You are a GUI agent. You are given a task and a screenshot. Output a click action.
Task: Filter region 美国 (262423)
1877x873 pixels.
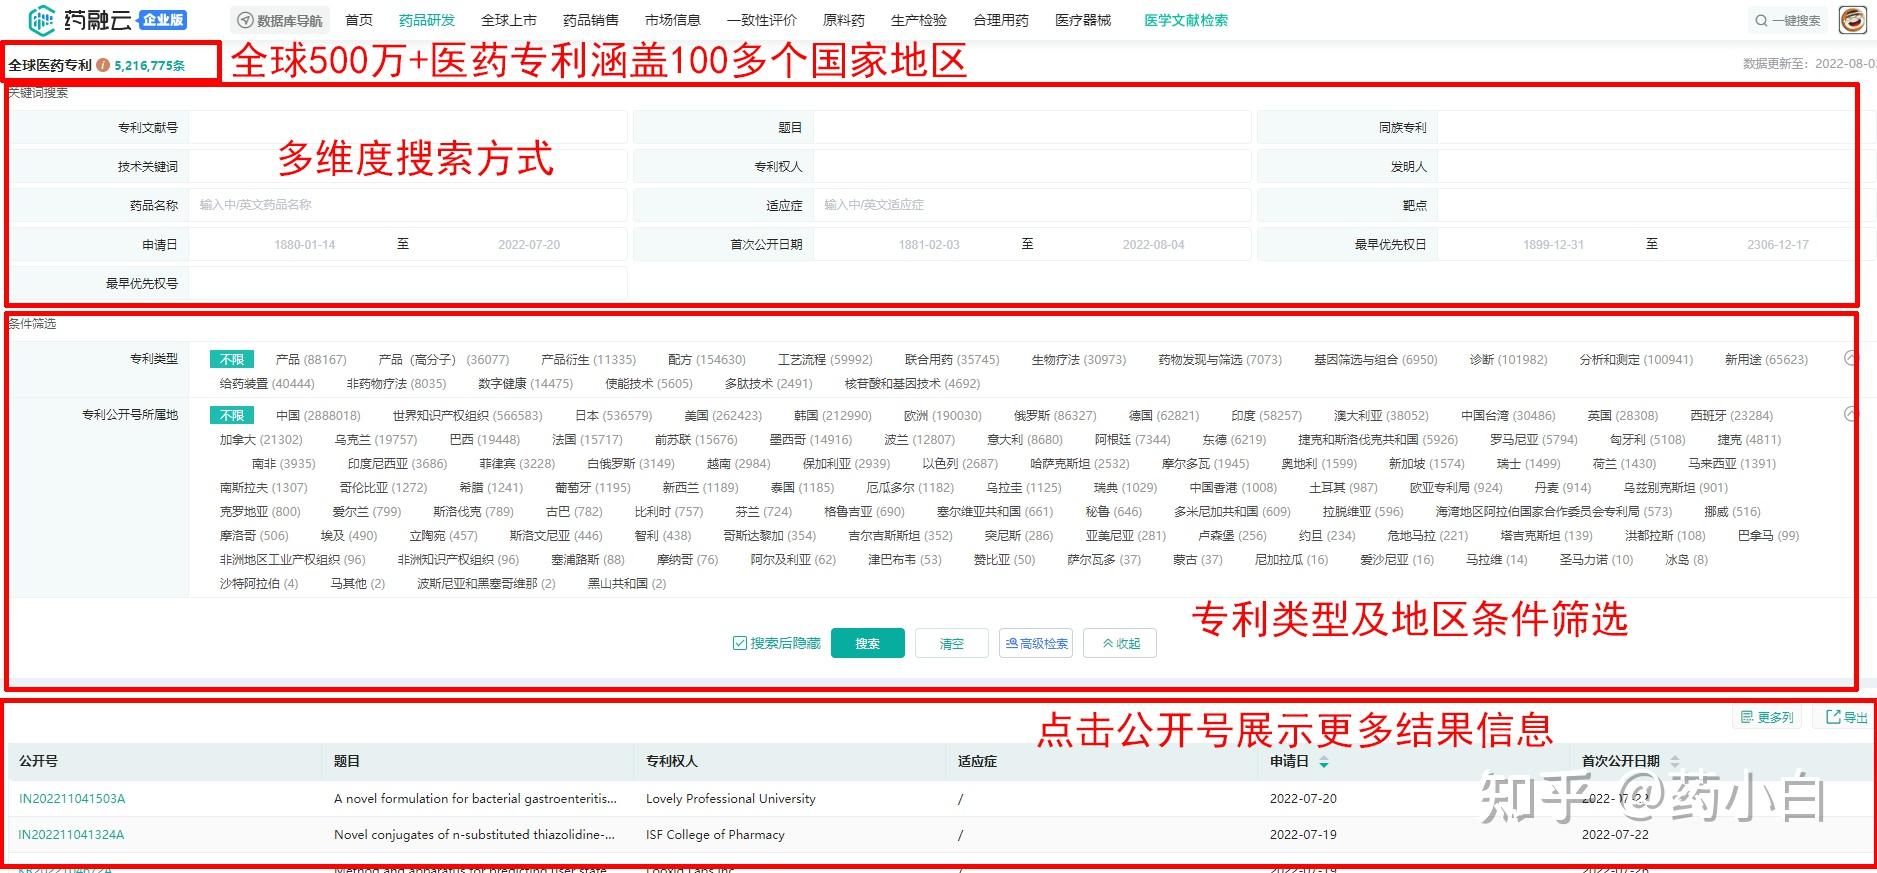tap(723, 415)
